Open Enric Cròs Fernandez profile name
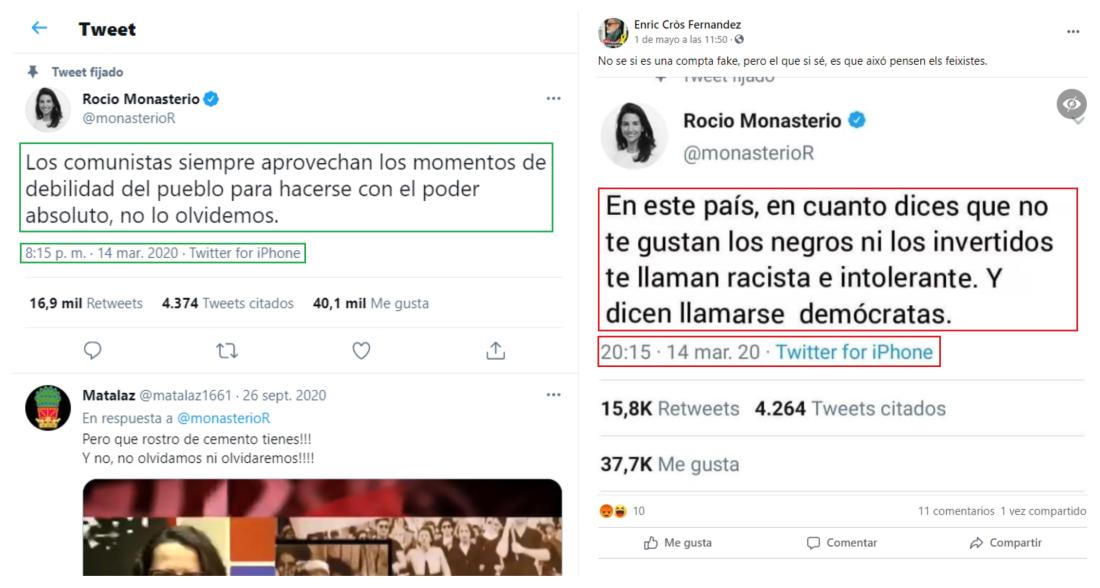Viewport: 1100px width, 588px height. (688, 25)
